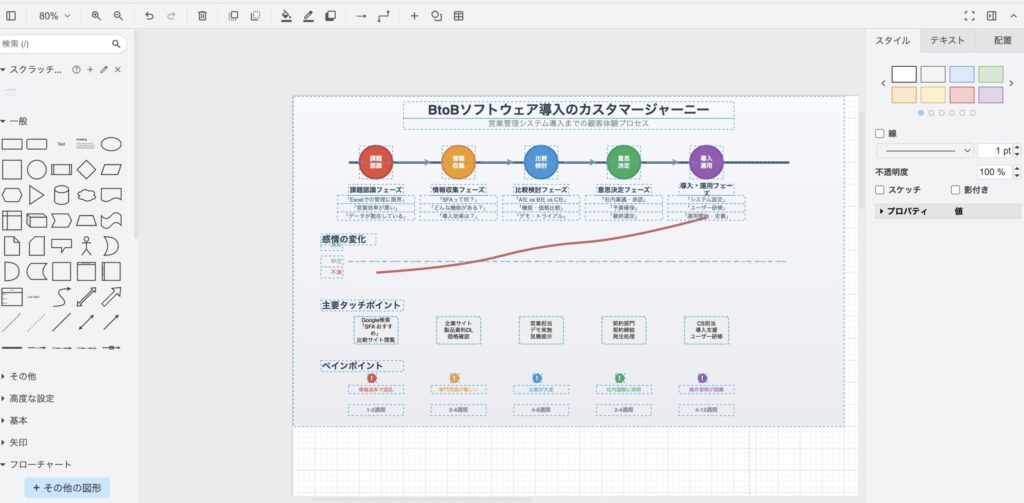The width and height of the screenshot is (1024, 503).
Task: Click the line color pencil icon
Action: coord(308,16)
